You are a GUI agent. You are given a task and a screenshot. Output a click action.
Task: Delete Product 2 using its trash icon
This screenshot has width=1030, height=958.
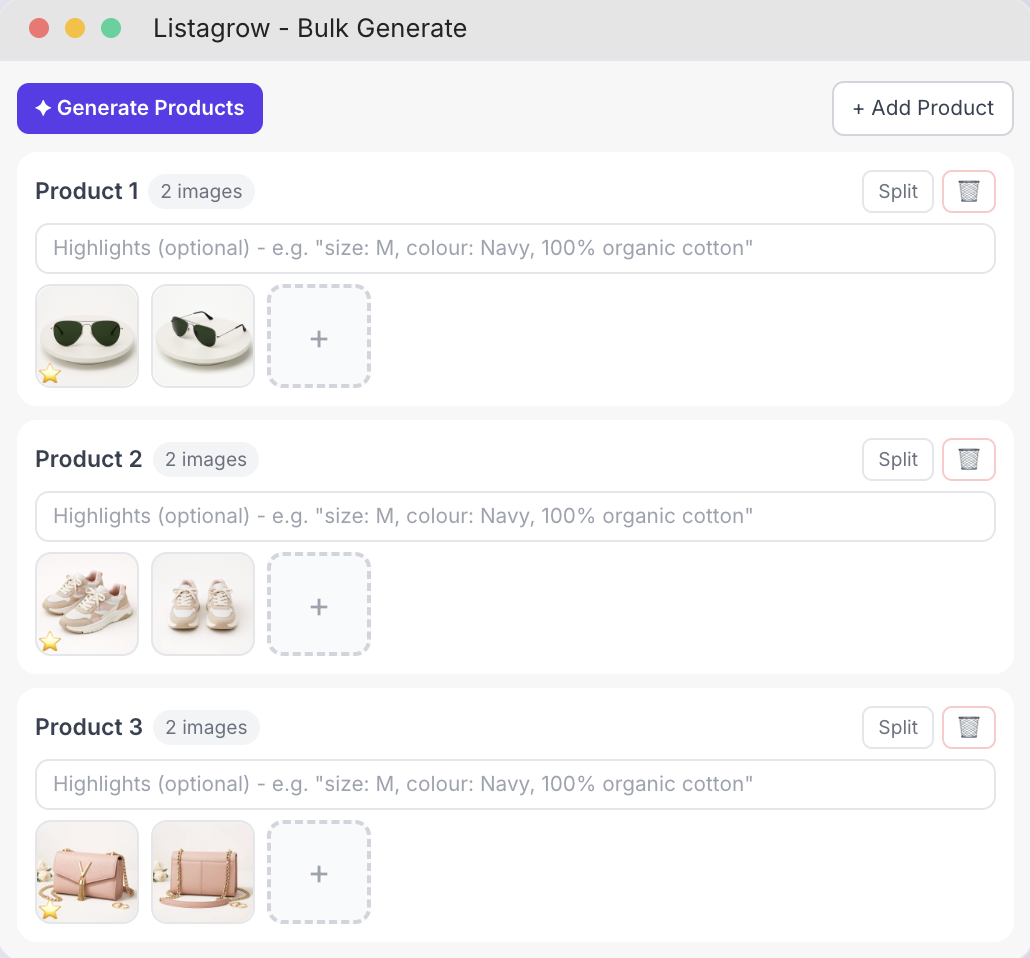968,459
